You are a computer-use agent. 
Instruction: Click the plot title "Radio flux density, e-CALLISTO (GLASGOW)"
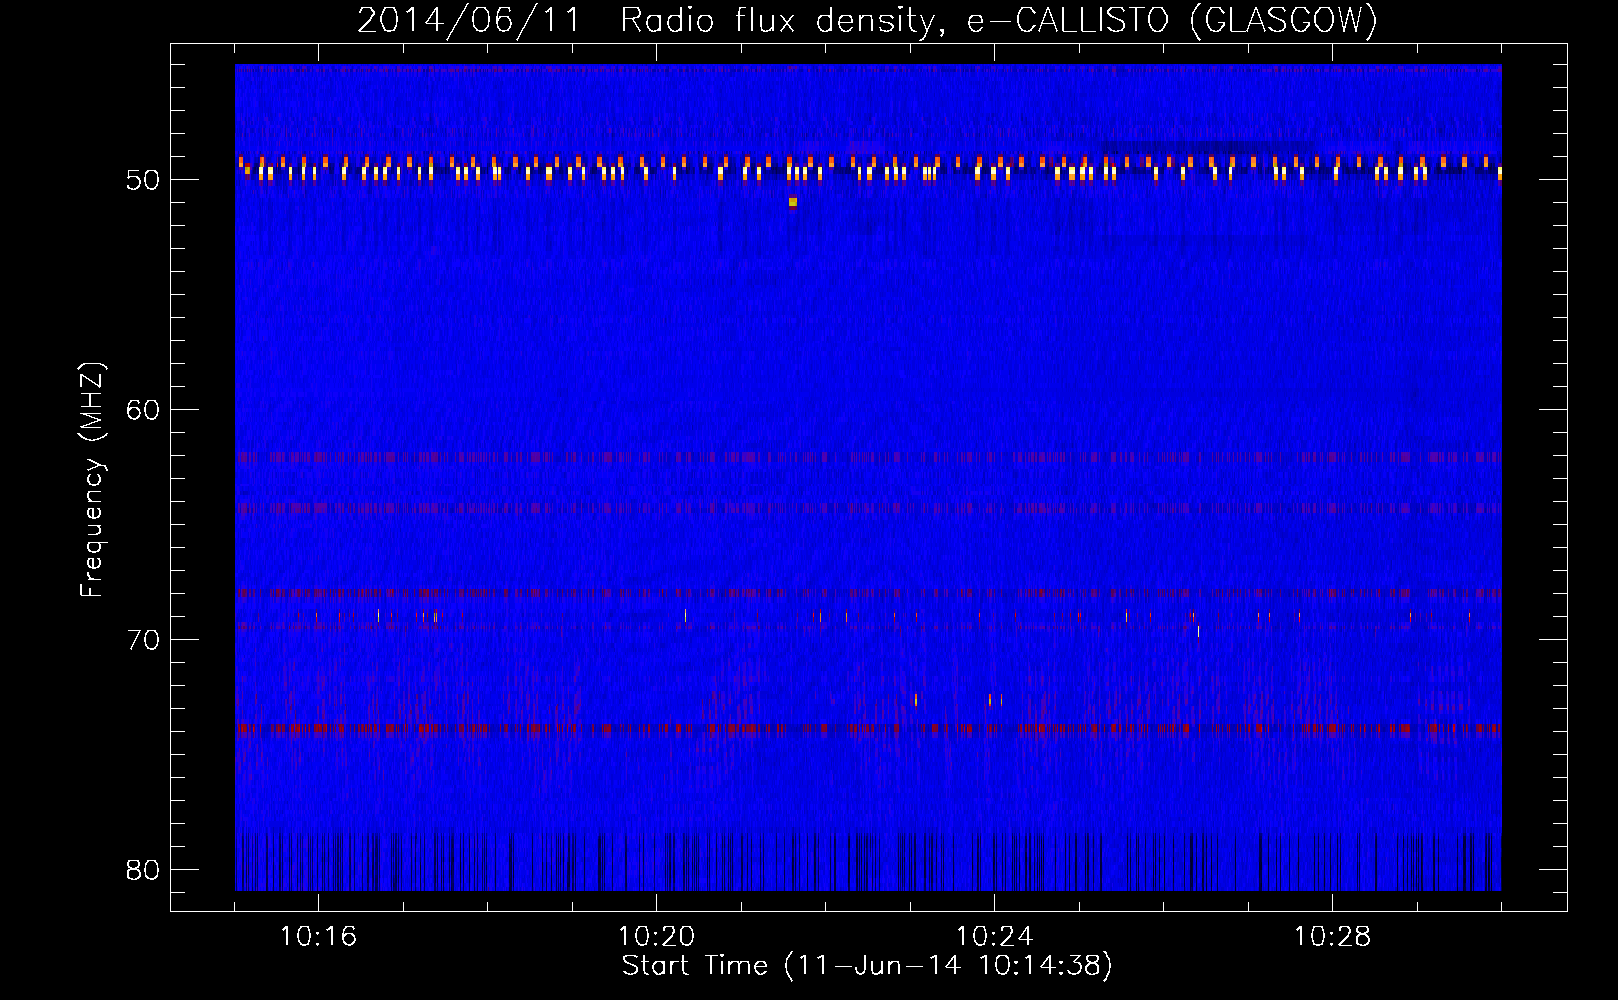click(x=999, y=20)
